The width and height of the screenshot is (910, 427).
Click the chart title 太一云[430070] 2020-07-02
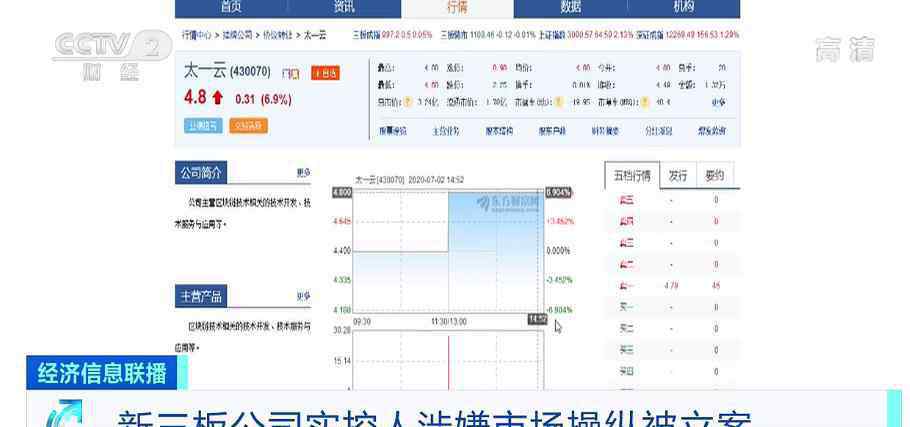pyautogui.click(x=410, y=180)
